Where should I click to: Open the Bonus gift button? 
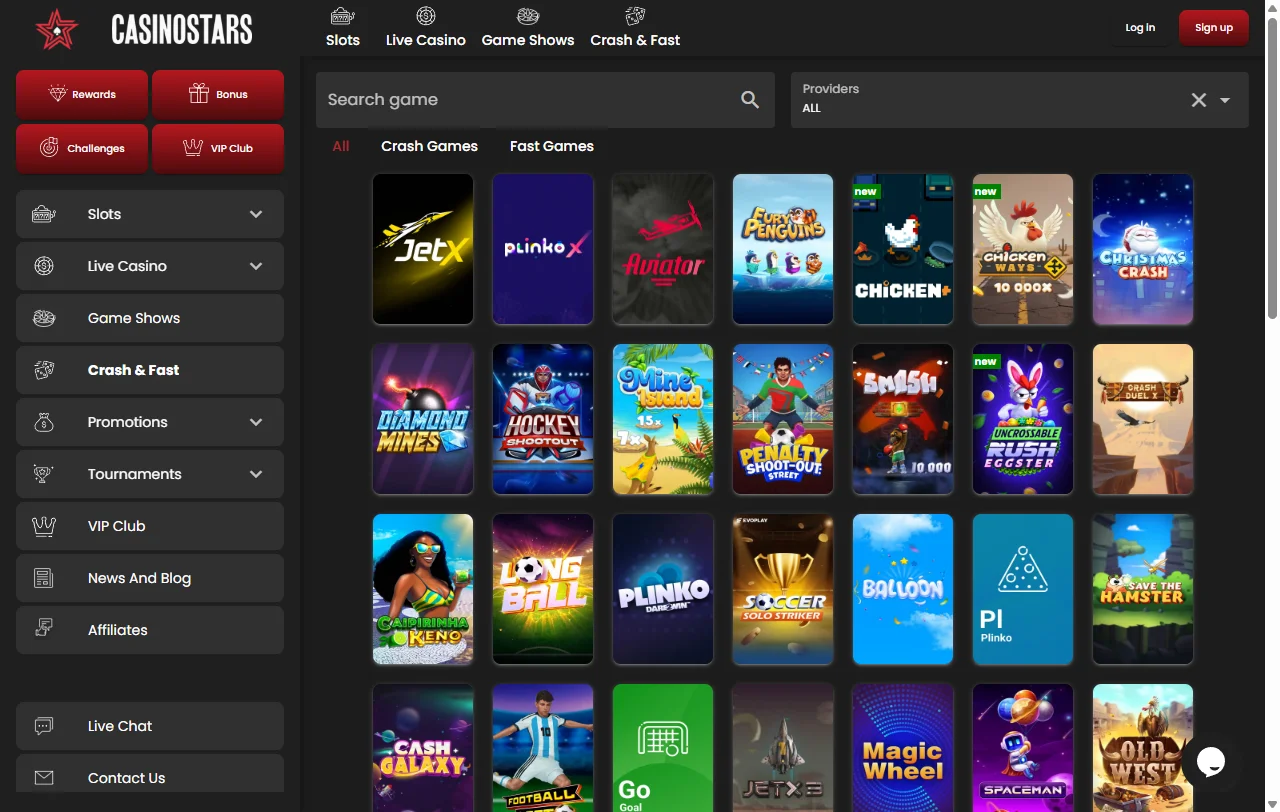click(218, 95)
